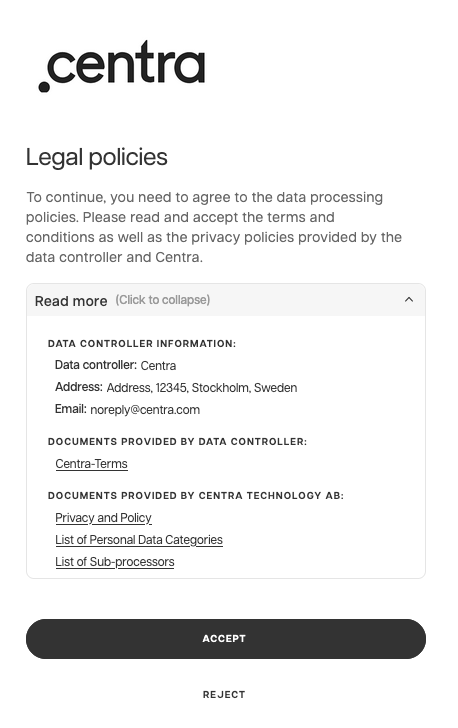Click the Centra logo
The height and width of the screenshot is (728, 458).
(x=122, y=65)
